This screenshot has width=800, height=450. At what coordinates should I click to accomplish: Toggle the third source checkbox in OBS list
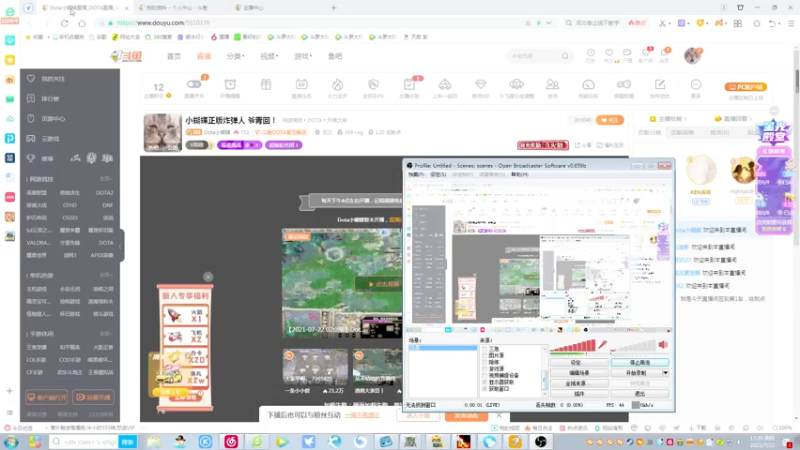click(x=485, y=362)
